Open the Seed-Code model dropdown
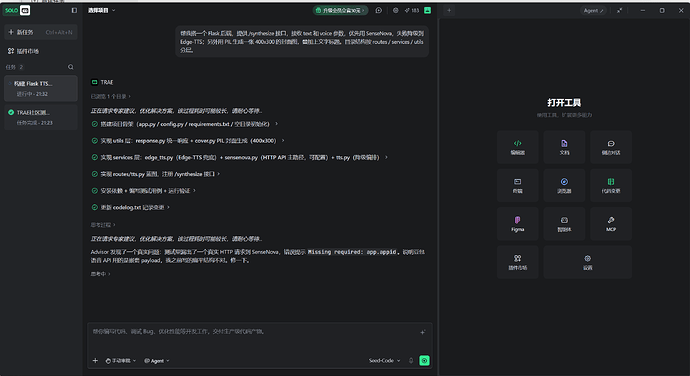This screenshot has width=690, height=376. point(384,361)
